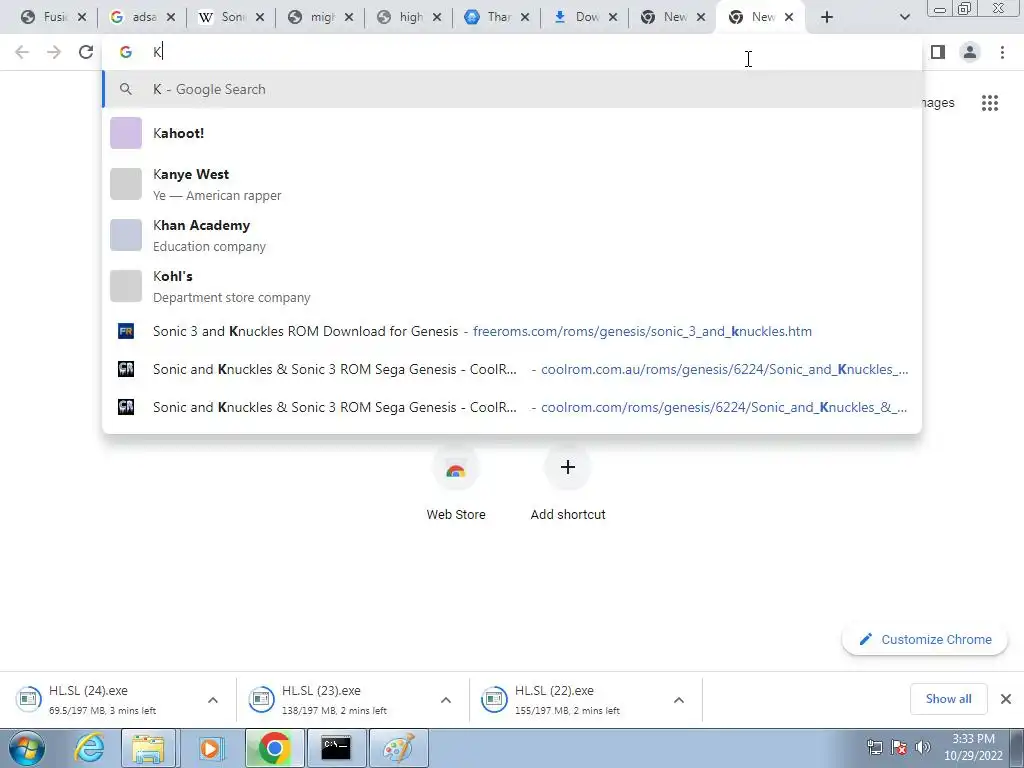Open the Chrome three-dot menu
The width and height of the screenshot is (1024, 768).
(1002, 52)
